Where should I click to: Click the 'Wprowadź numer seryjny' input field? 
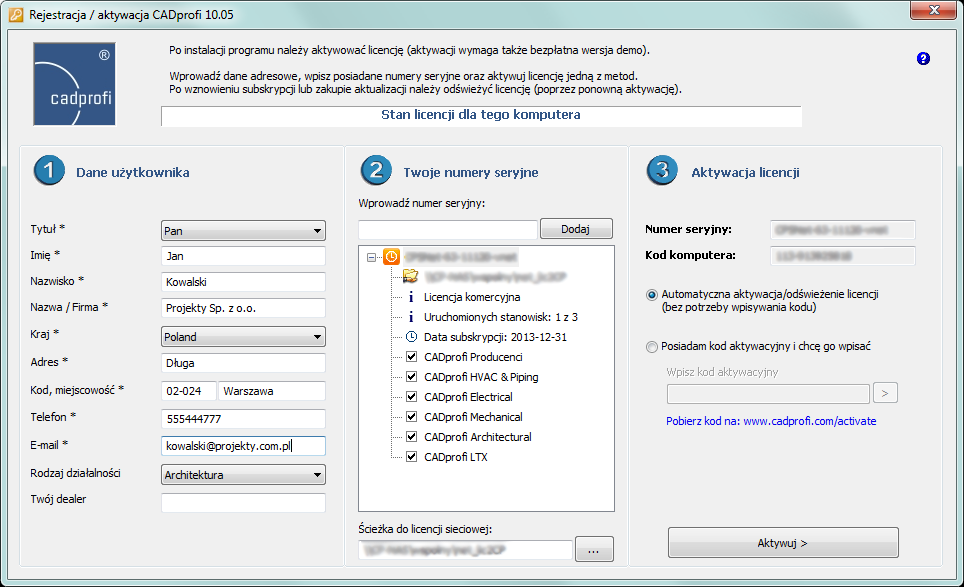point(448,229)
